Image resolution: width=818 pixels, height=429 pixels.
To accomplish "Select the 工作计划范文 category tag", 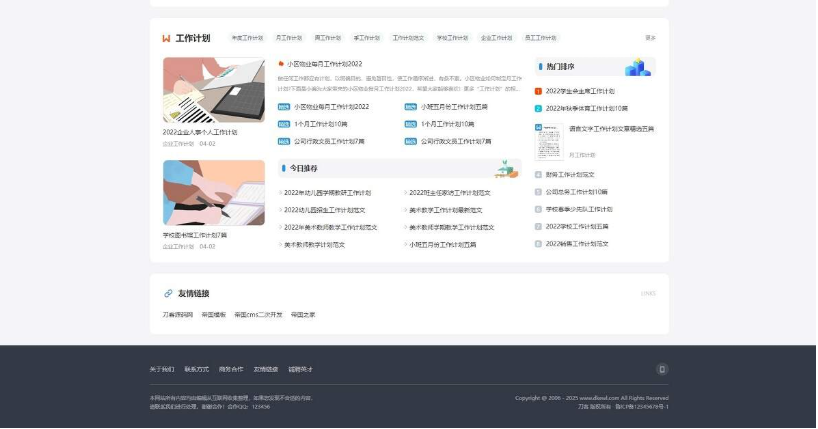I will click(x=408, y=38).
